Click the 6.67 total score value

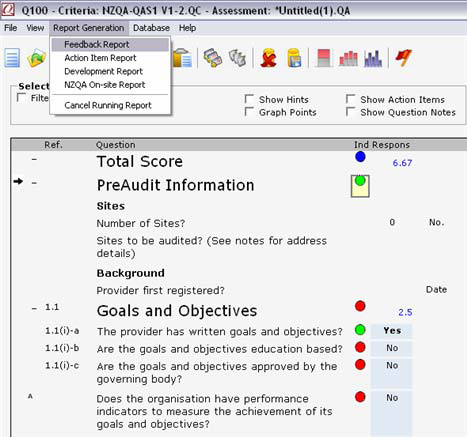[402, 163]
